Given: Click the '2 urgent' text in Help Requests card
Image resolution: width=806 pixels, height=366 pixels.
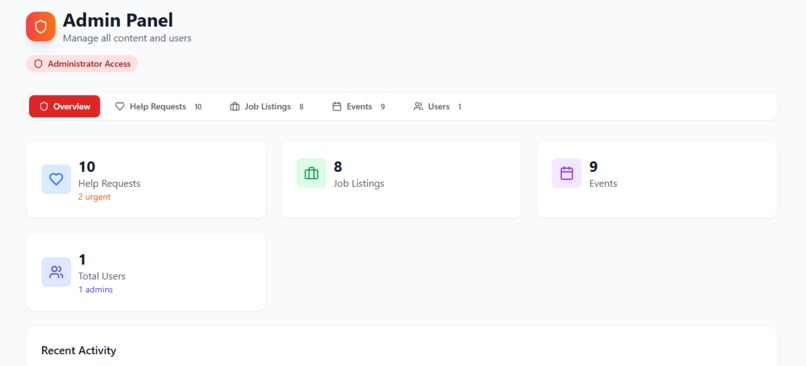Looking at the screenshot, I should (x=95, y=197).
